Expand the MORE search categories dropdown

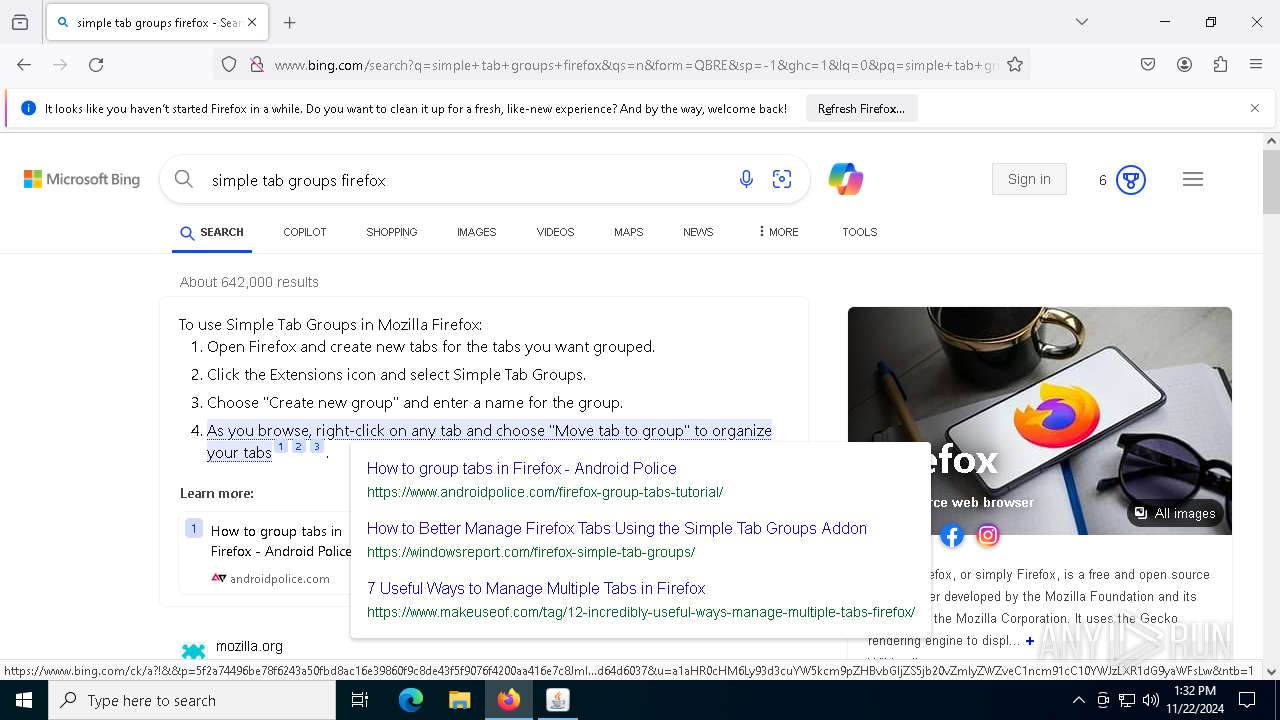coord(778,232)
